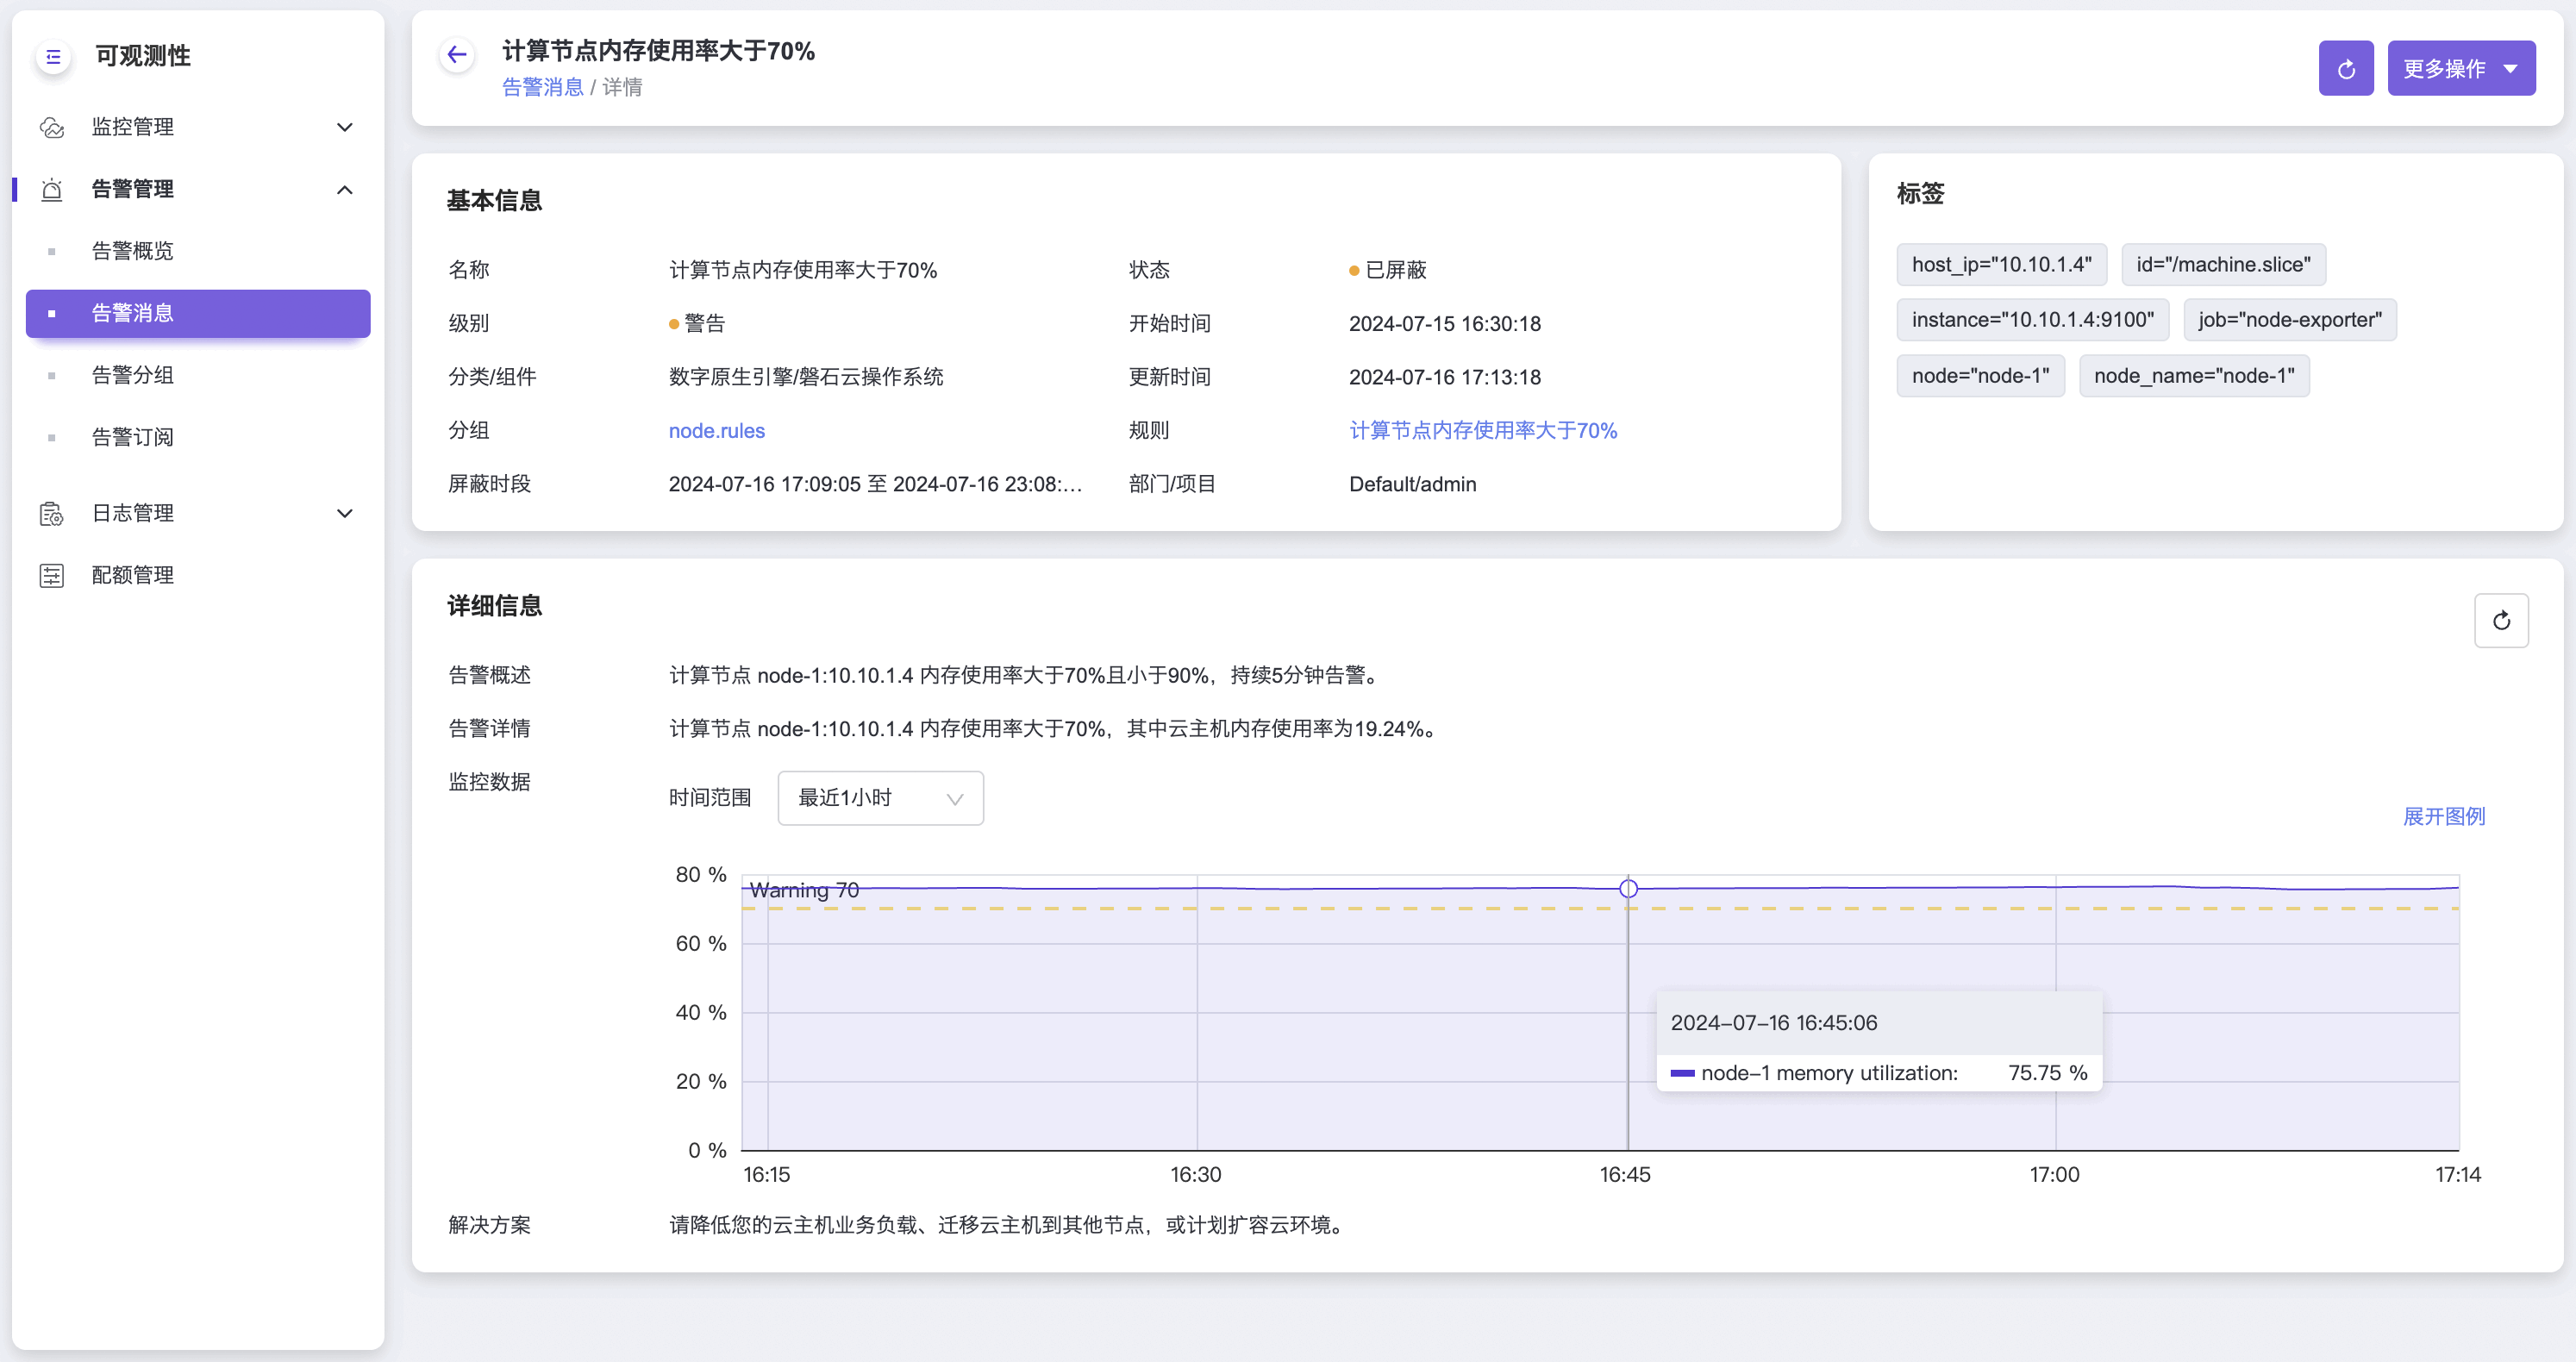Click the log management icon

[x=52, y=514]
